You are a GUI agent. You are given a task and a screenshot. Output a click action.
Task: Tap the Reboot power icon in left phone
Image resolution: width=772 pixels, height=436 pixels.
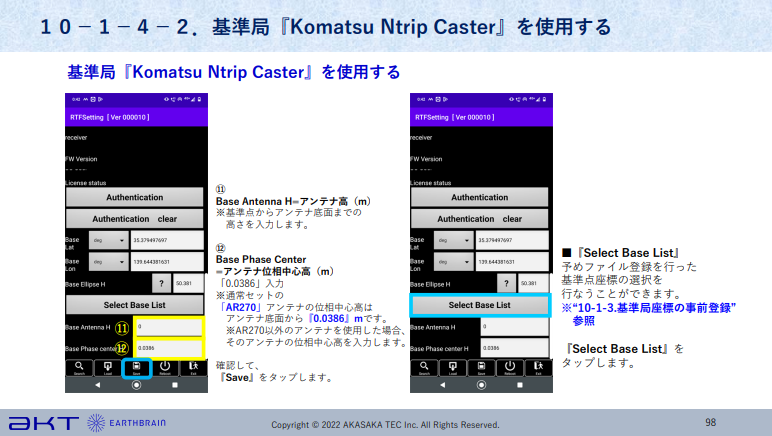[x=165, y=368]
